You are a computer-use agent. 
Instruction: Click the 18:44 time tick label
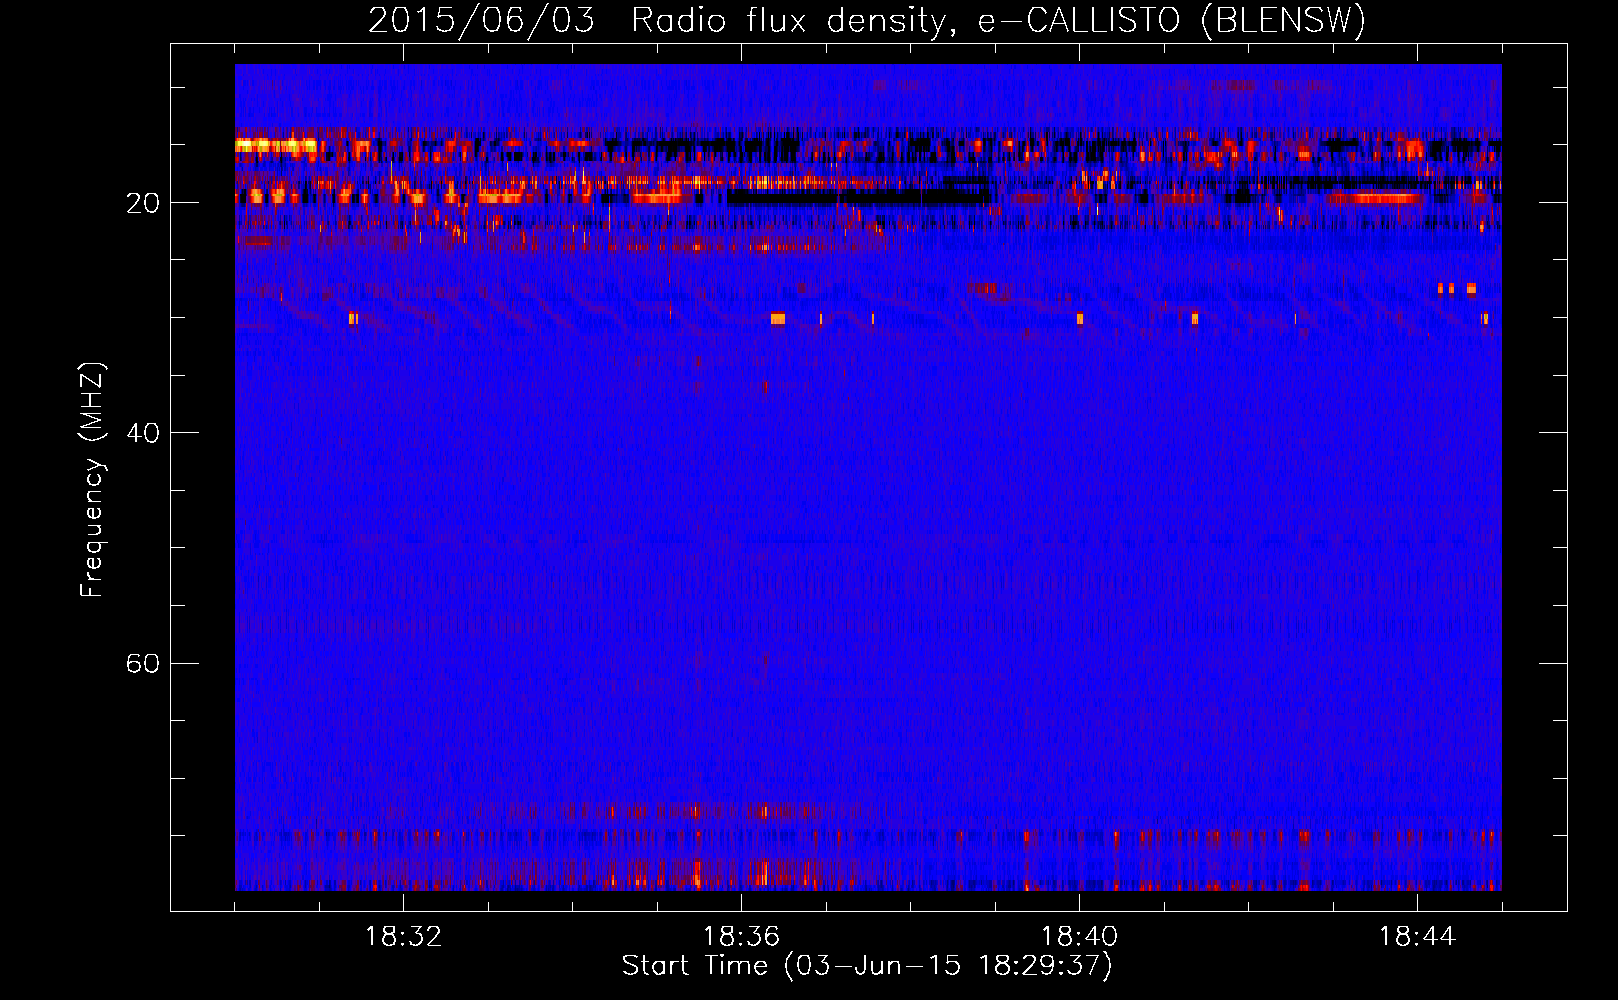1417,937
